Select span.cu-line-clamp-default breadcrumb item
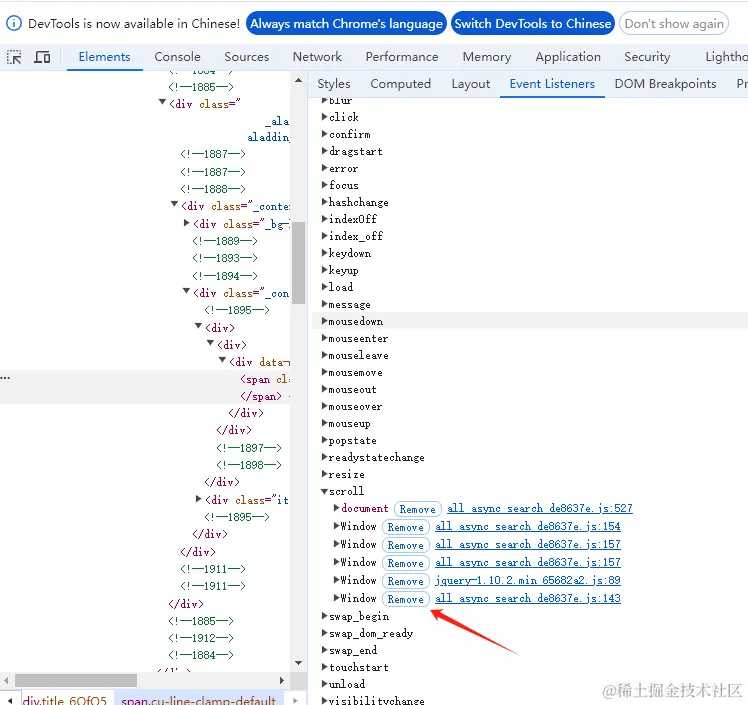This screenshot has height=705, width=748. 198,700
